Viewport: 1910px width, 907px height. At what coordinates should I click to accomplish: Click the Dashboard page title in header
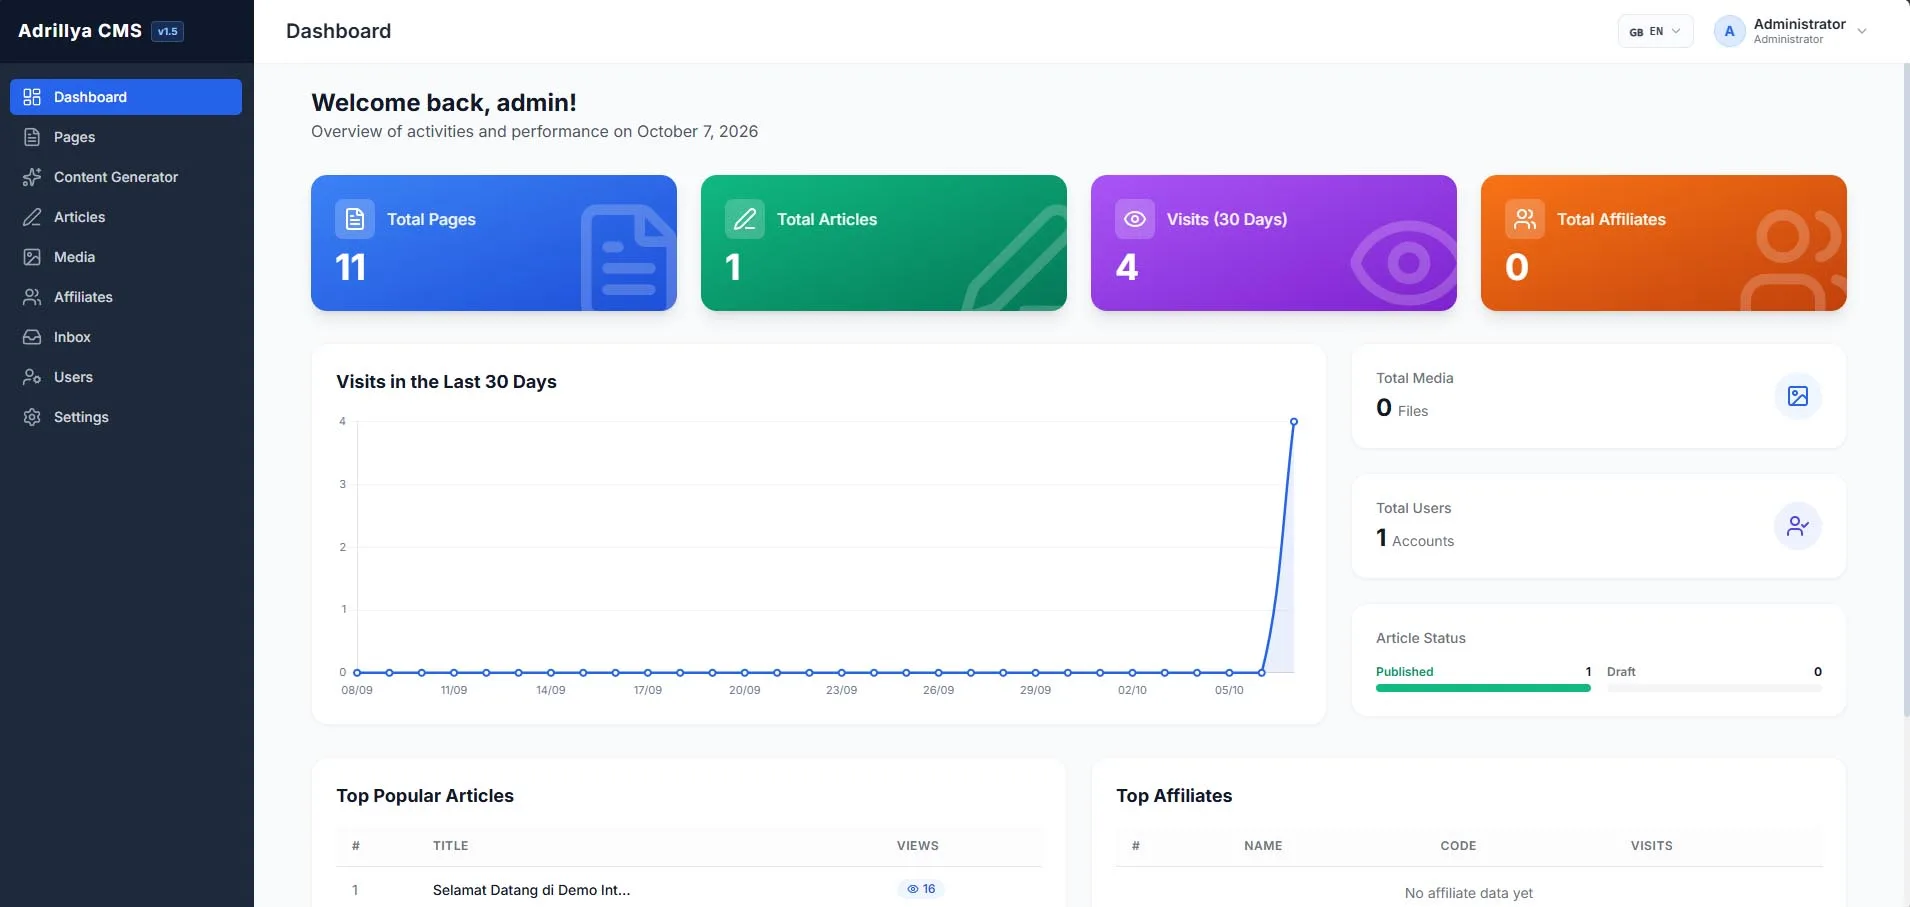pyautogui.click(x=338, y=31)
